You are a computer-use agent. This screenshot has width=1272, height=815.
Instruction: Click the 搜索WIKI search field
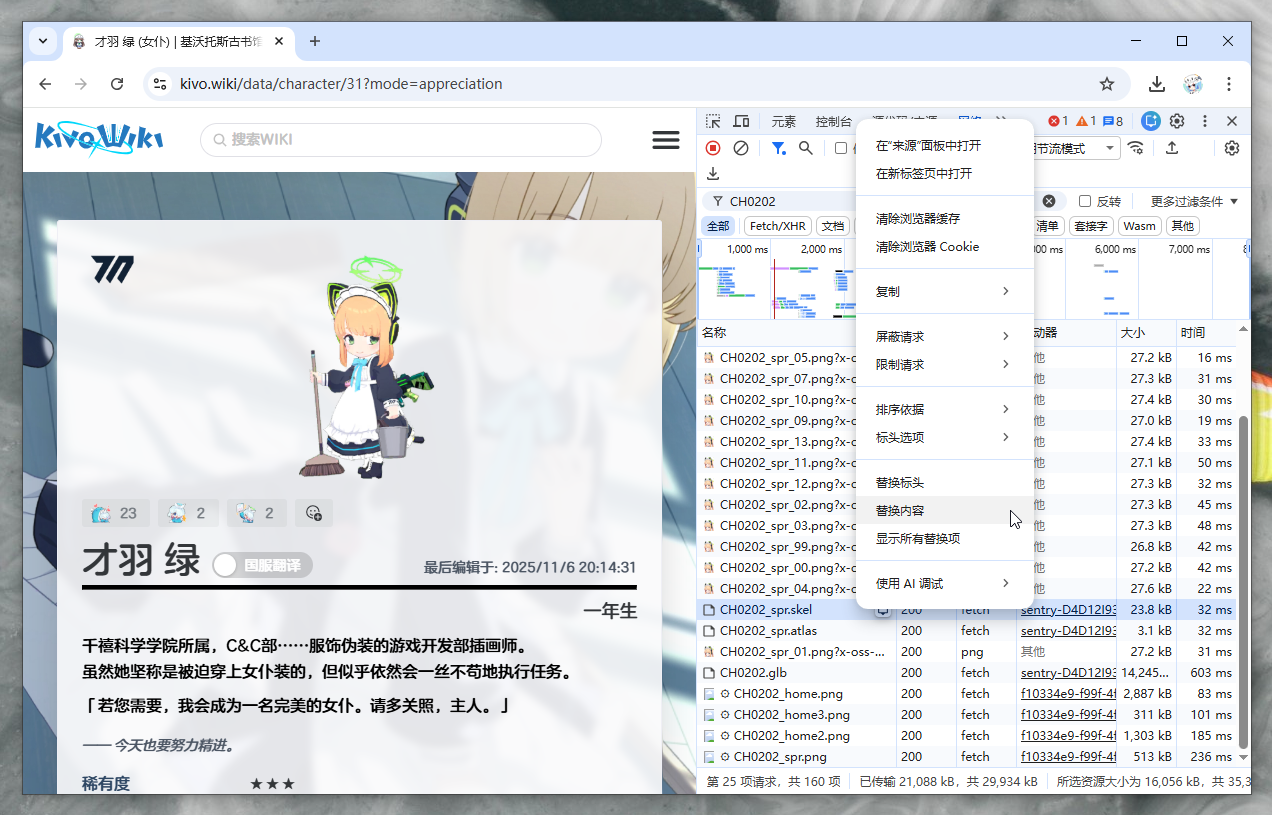pyautogui.click(x=400, y=140)
